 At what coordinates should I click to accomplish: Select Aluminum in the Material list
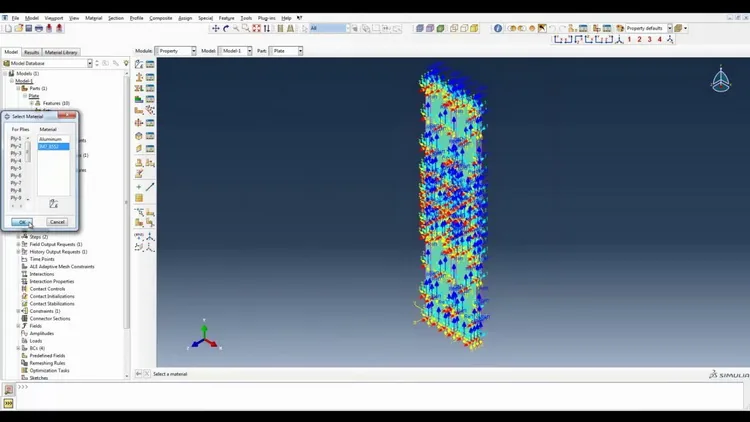(53, 139)
